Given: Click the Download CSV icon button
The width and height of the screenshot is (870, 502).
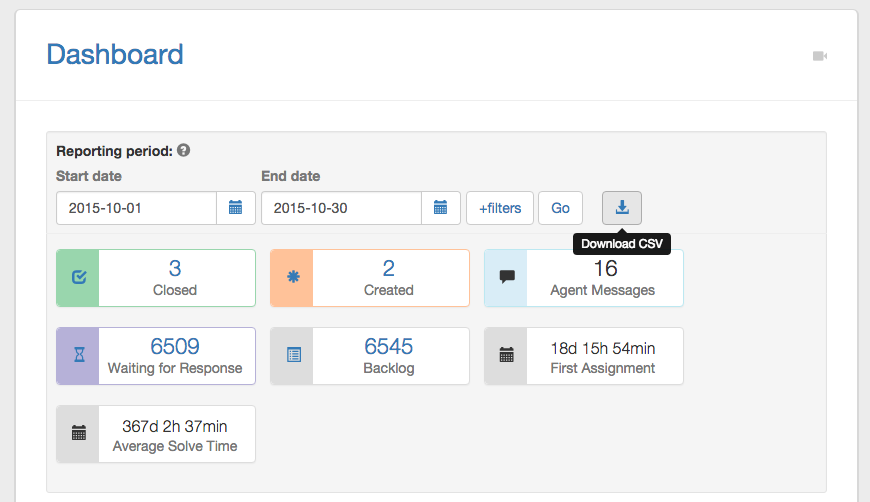Looking at the screenshot, I should (x=621, y=208).
